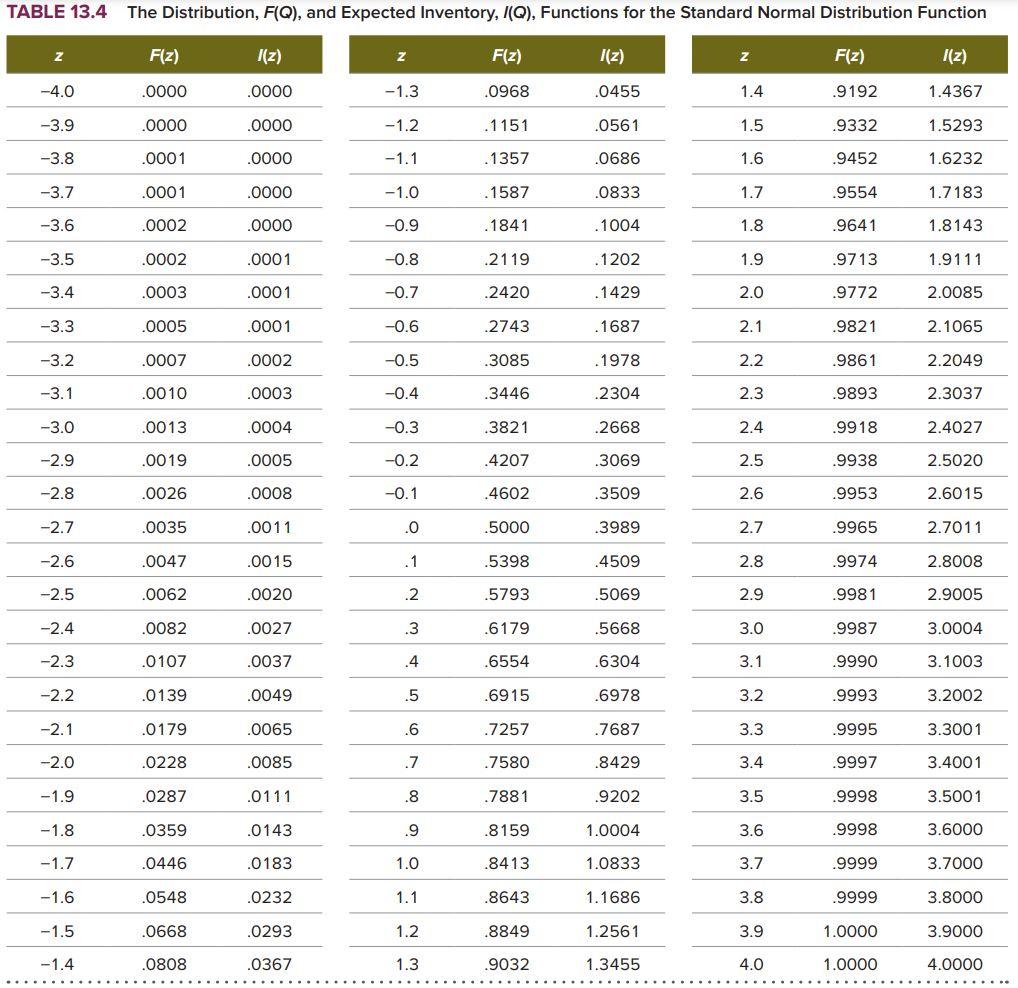Select the F(z) value .0228
The height and width of the screenshot is (988, 1018).
click(x=164, y=762)
